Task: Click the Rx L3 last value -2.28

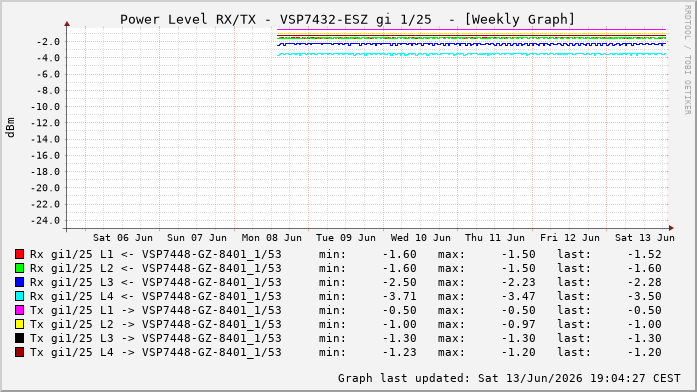Action: [645, 283]
